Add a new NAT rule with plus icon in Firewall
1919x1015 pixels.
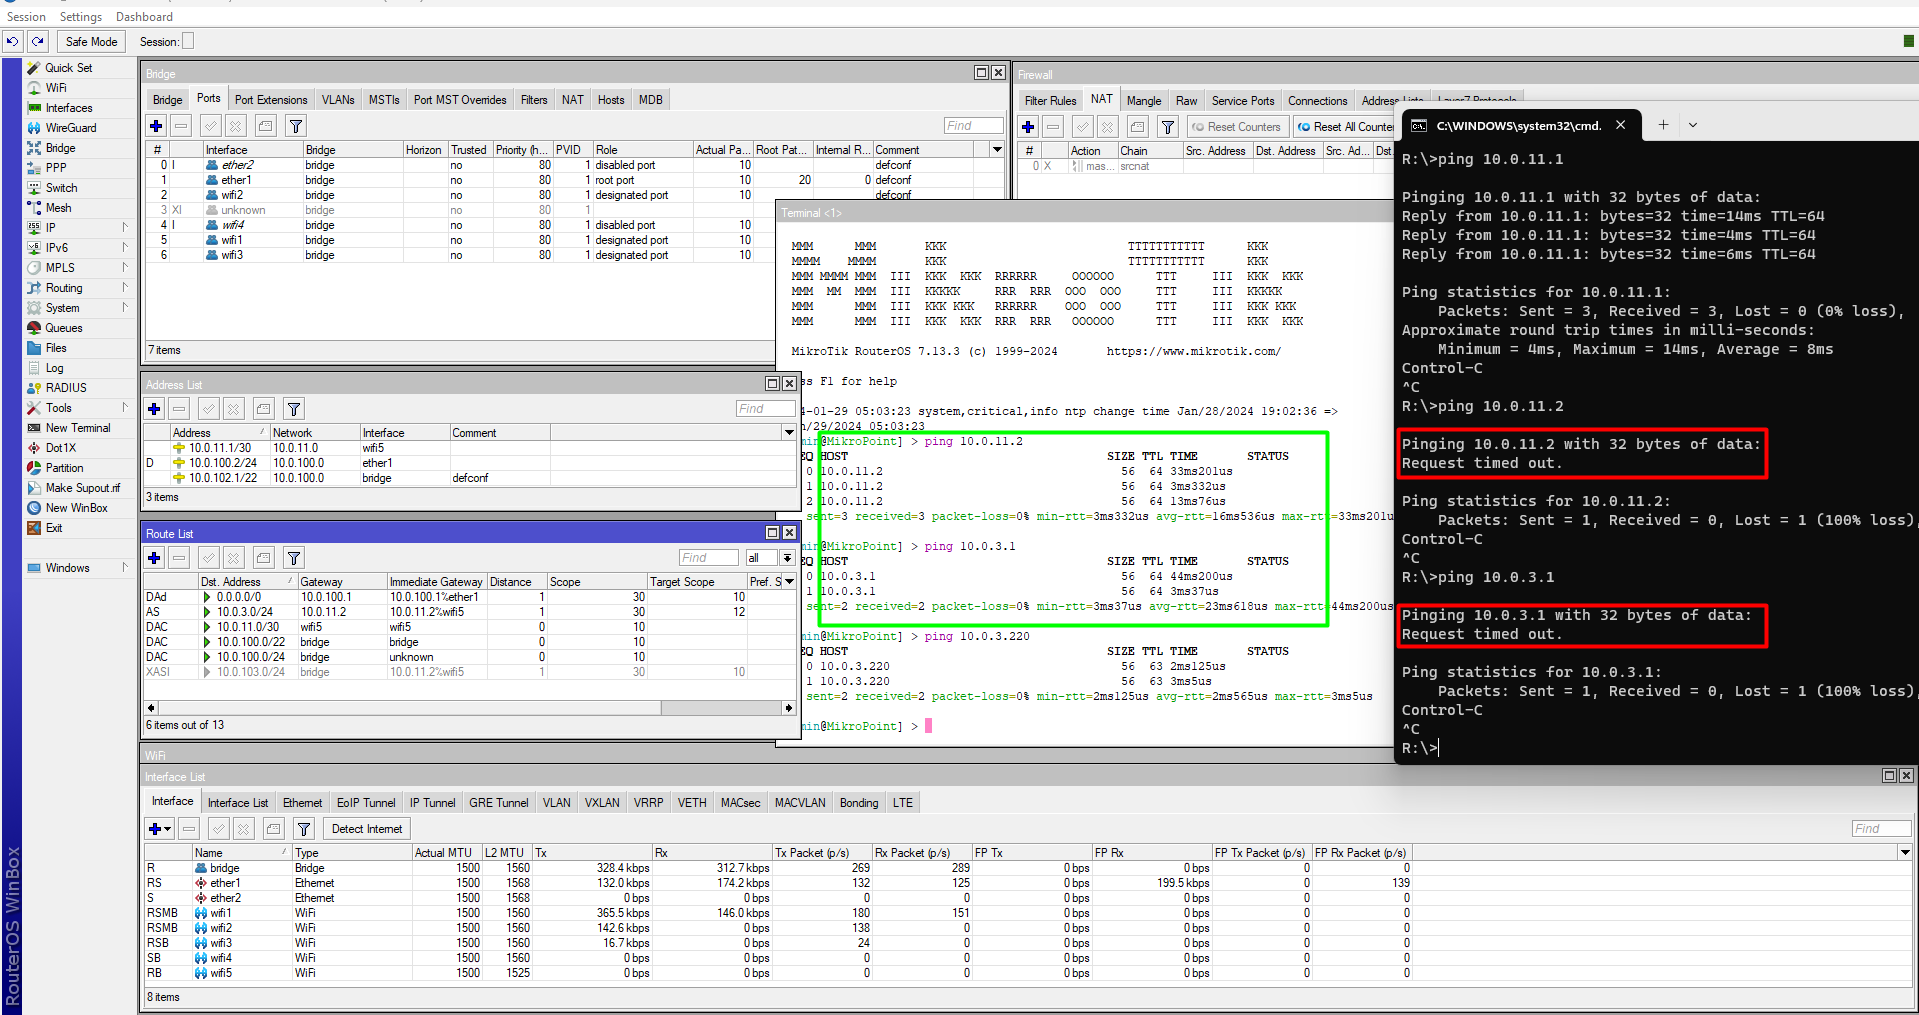click(x=1028, y=127)
